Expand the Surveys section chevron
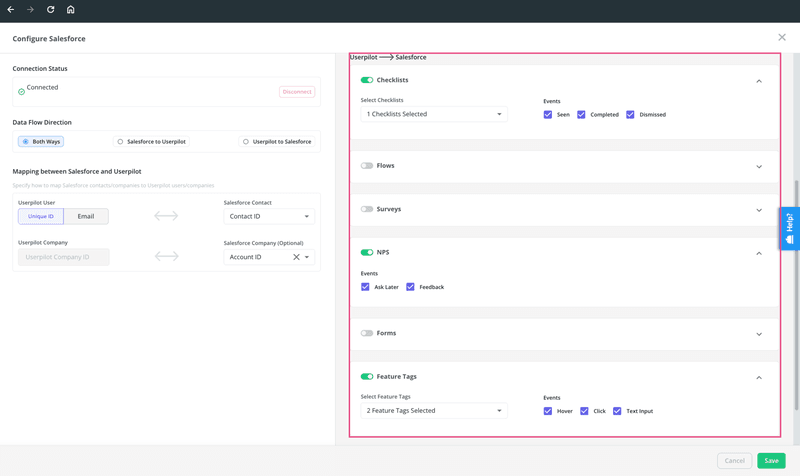The height and width of the screenshot is (476, 800). [759, 210]
